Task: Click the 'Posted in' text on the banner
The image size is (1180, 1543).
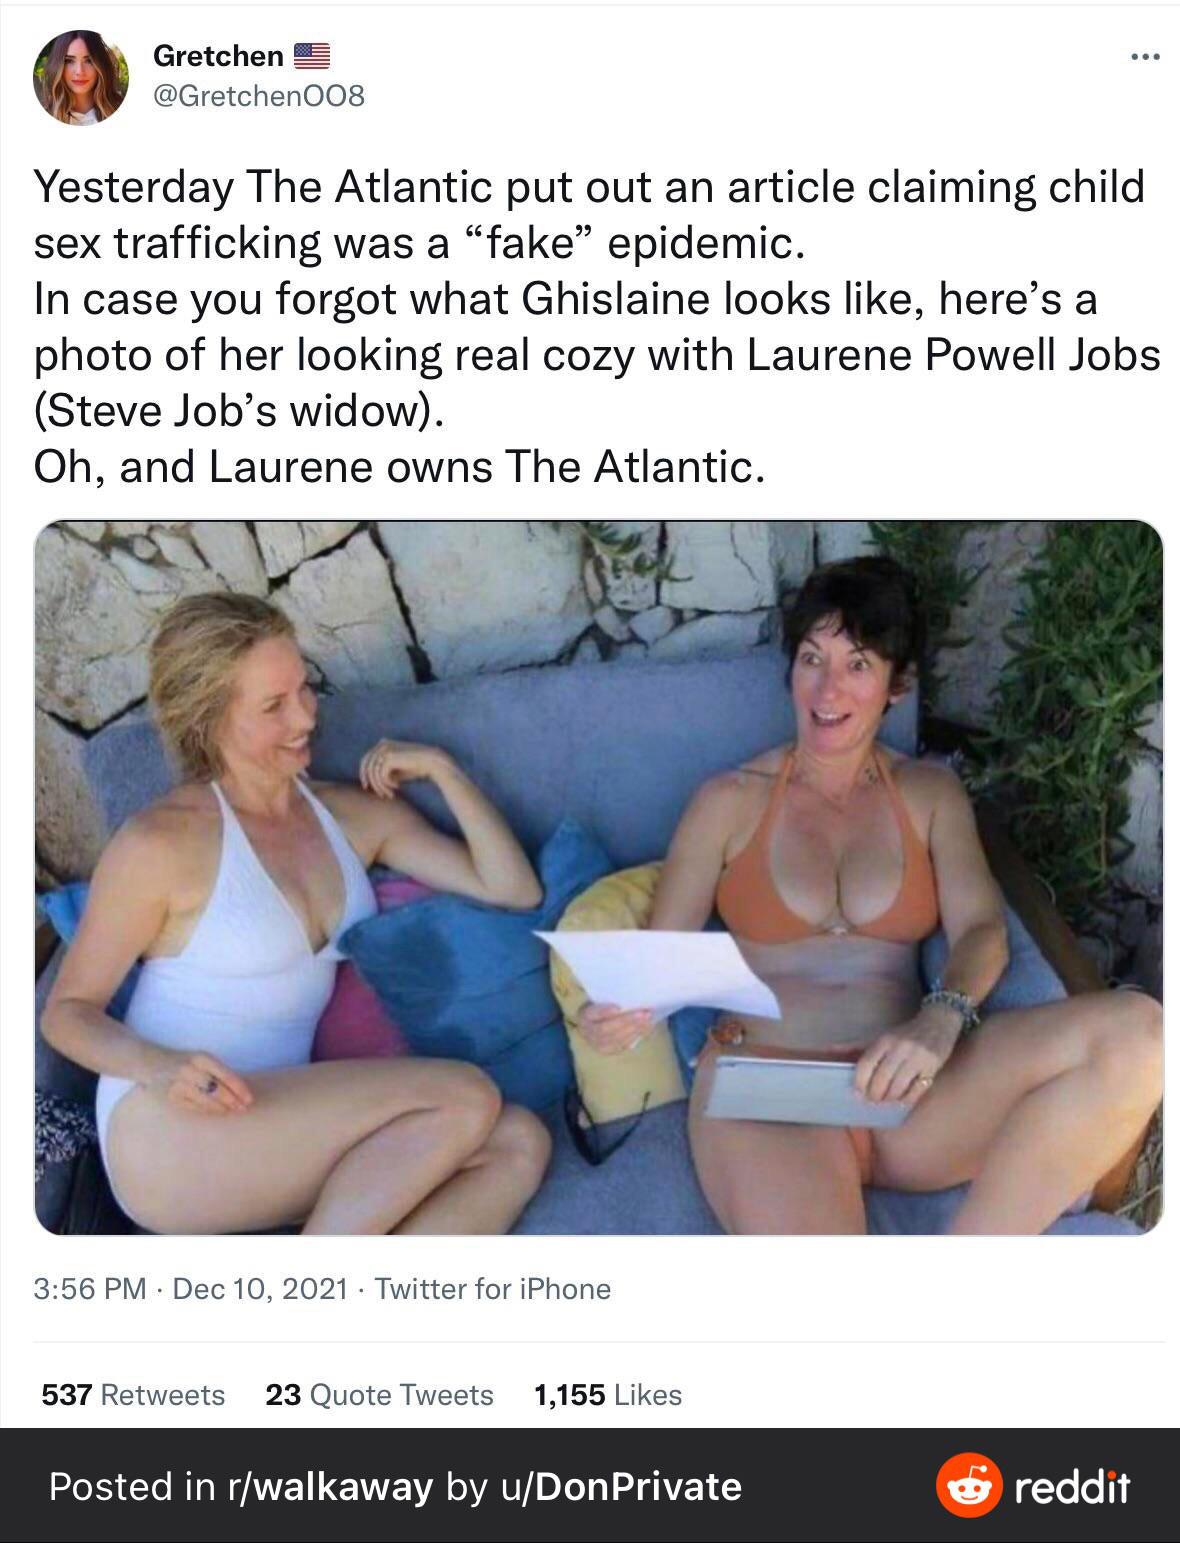Action: (132, 1487)
